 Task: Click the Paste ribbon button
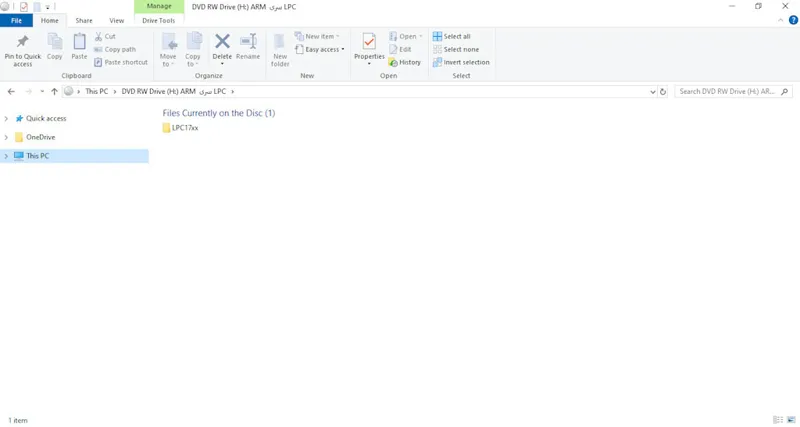[x=79, y=47]
